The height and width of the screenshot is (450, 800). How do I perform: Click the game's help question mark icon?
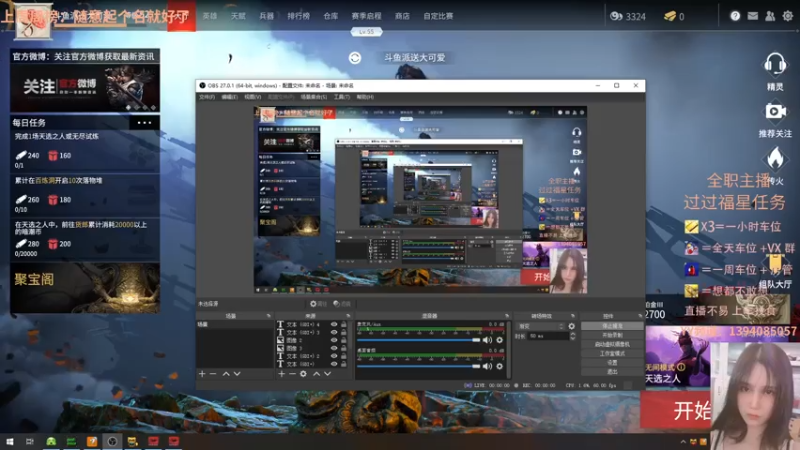[735, 16]
